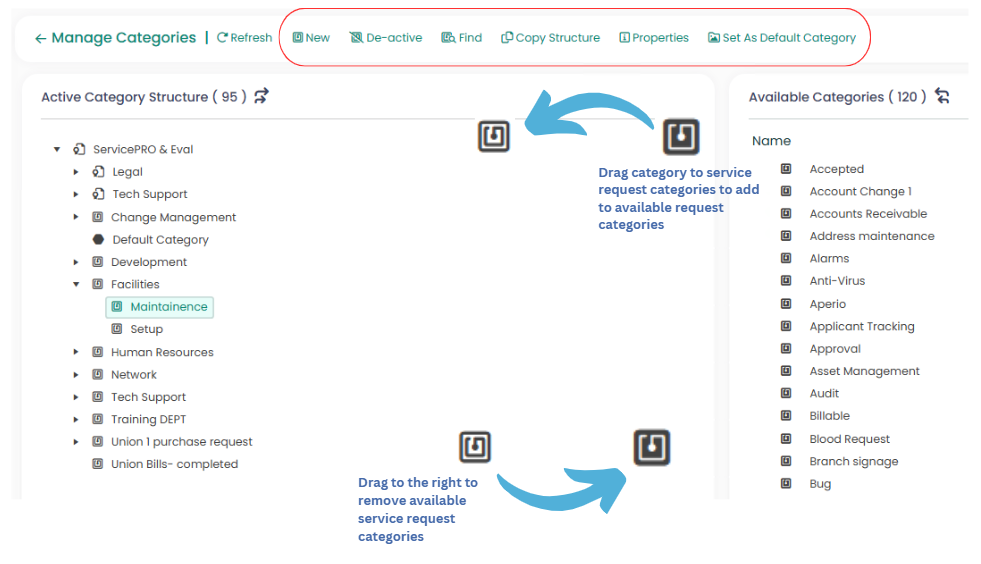Click De-active in the toolbar
This screenshot has height=564, width=981.
pyautogui.click(x=386, y=38)
